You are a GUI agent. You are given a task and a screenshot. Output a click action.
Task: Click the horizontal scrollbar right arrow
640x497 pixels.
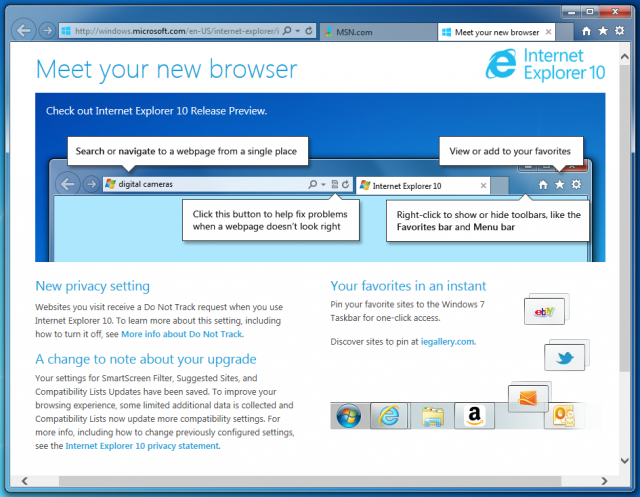604,481
